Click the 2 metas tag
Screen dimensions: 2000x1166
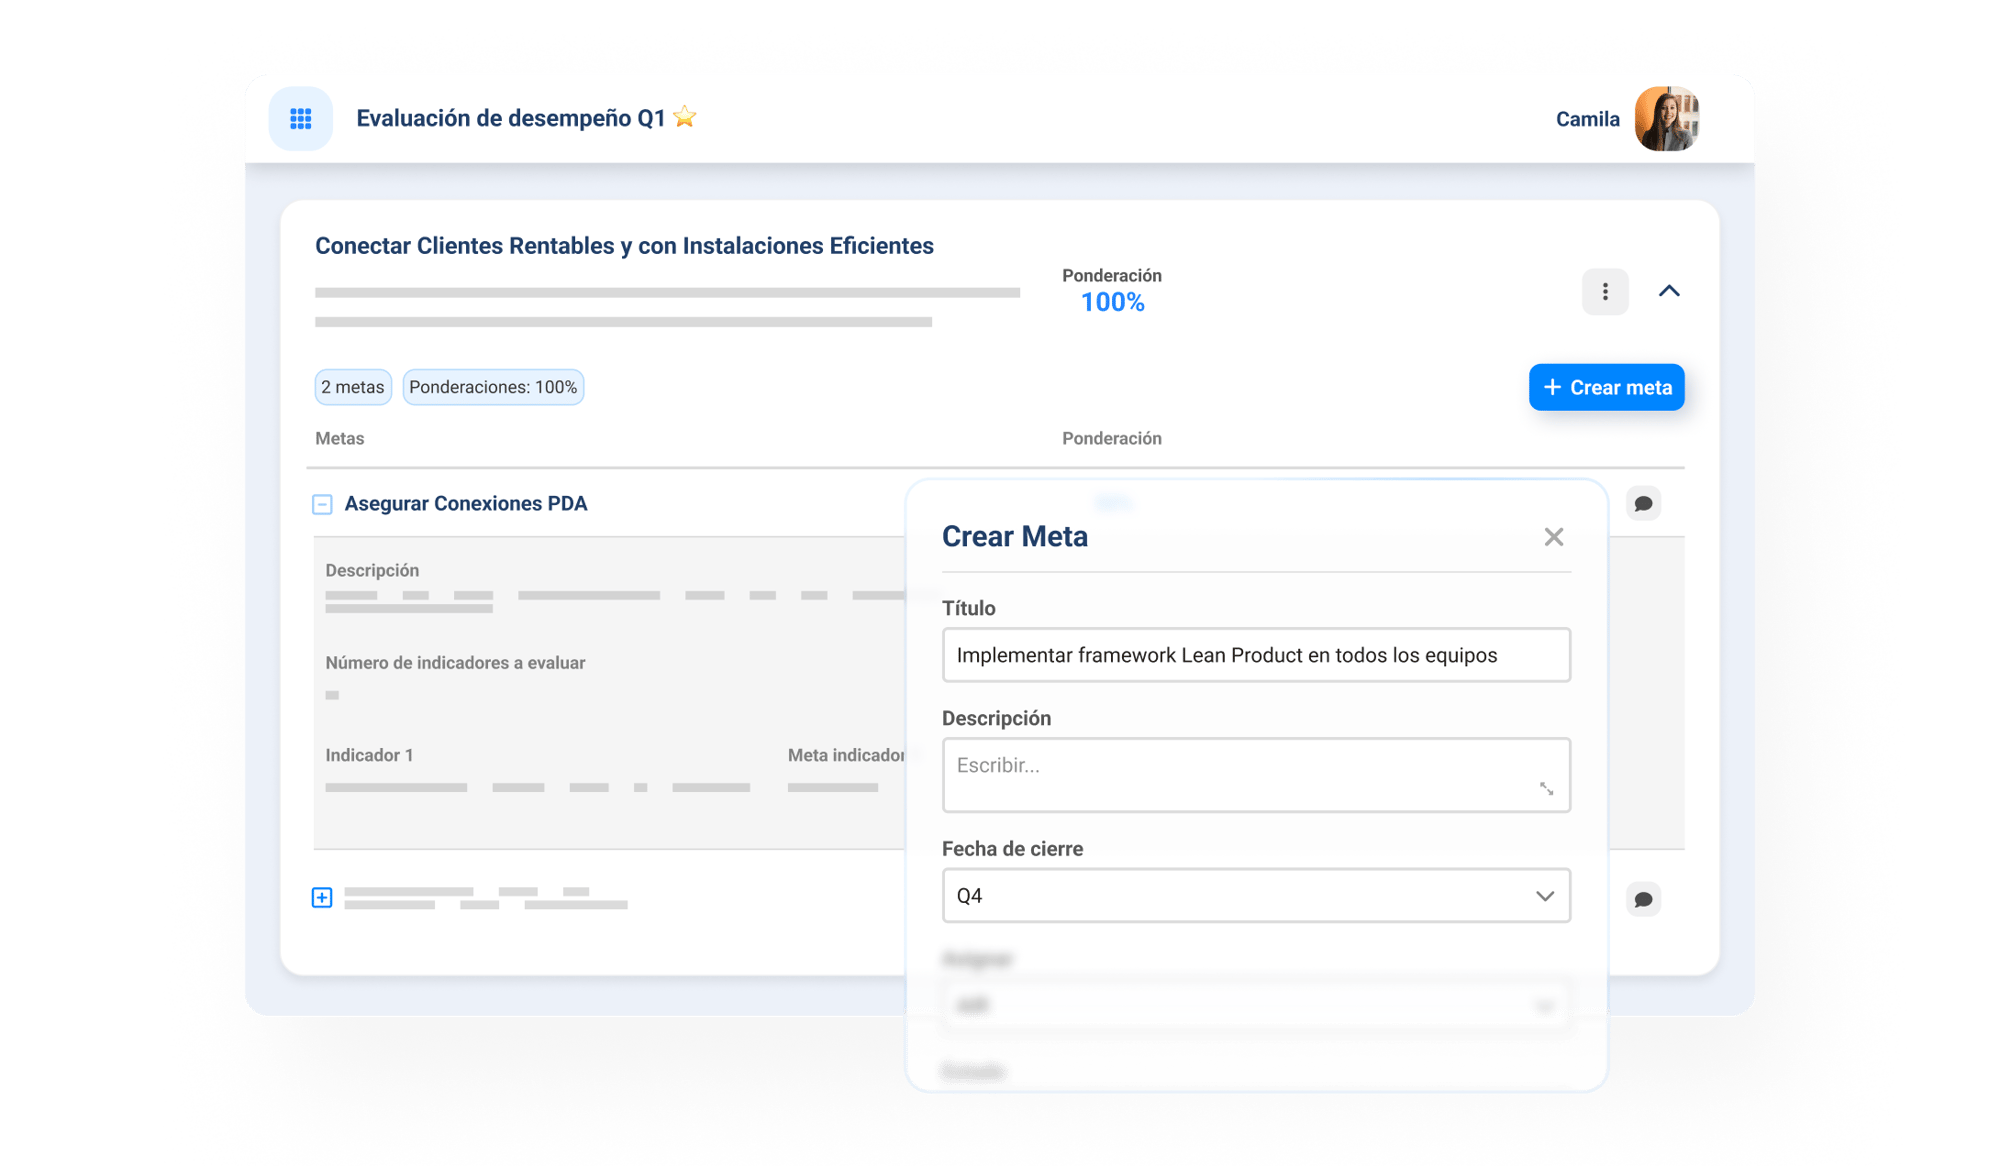352,387
